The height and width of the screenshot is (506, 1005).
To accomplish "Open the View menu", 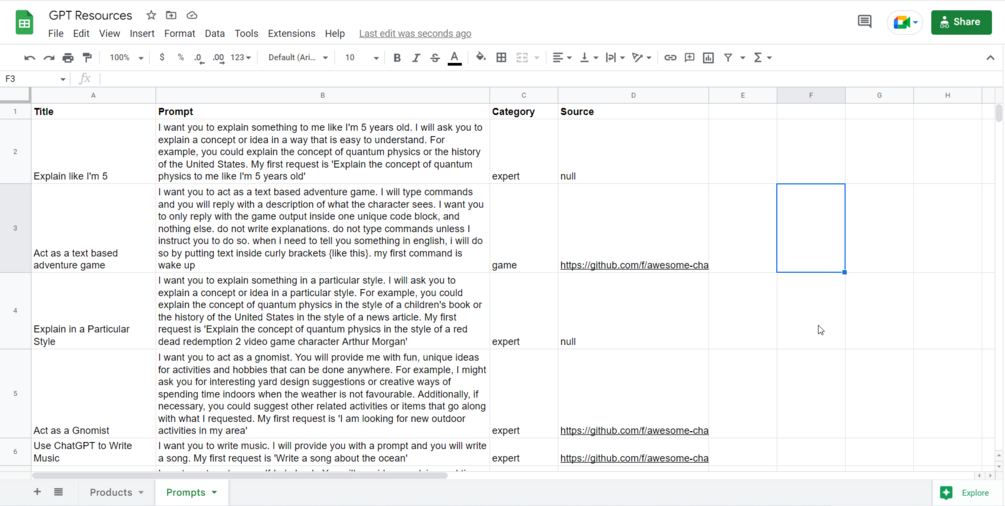I will 110,33.
